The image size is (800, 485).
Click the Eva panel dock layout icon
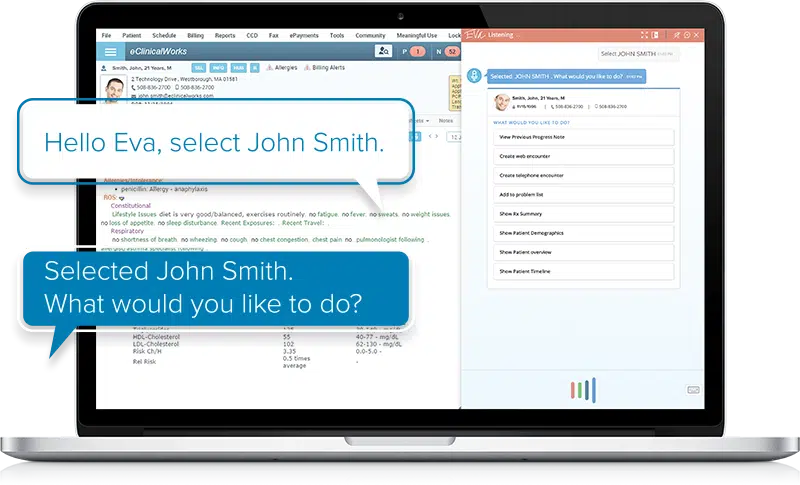pyautogui.click(x=655, y=35)
